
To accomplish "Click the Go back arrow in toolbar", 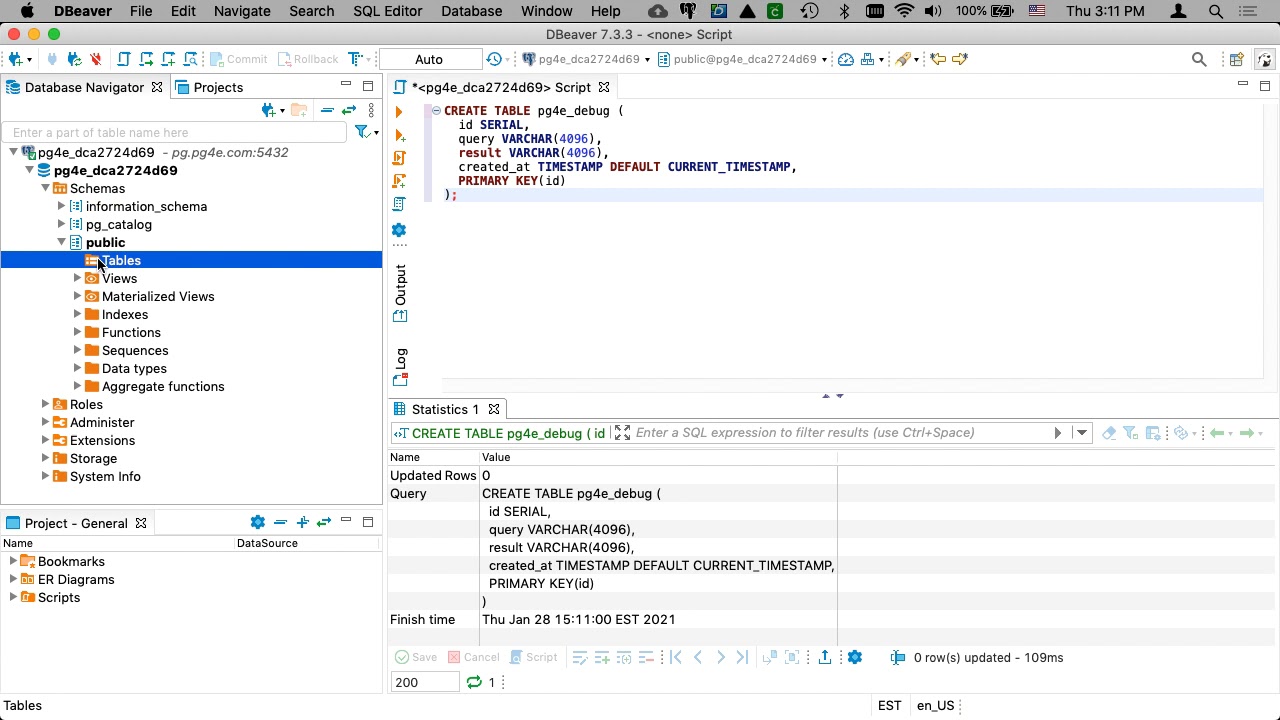I will [x=937, y=59].
